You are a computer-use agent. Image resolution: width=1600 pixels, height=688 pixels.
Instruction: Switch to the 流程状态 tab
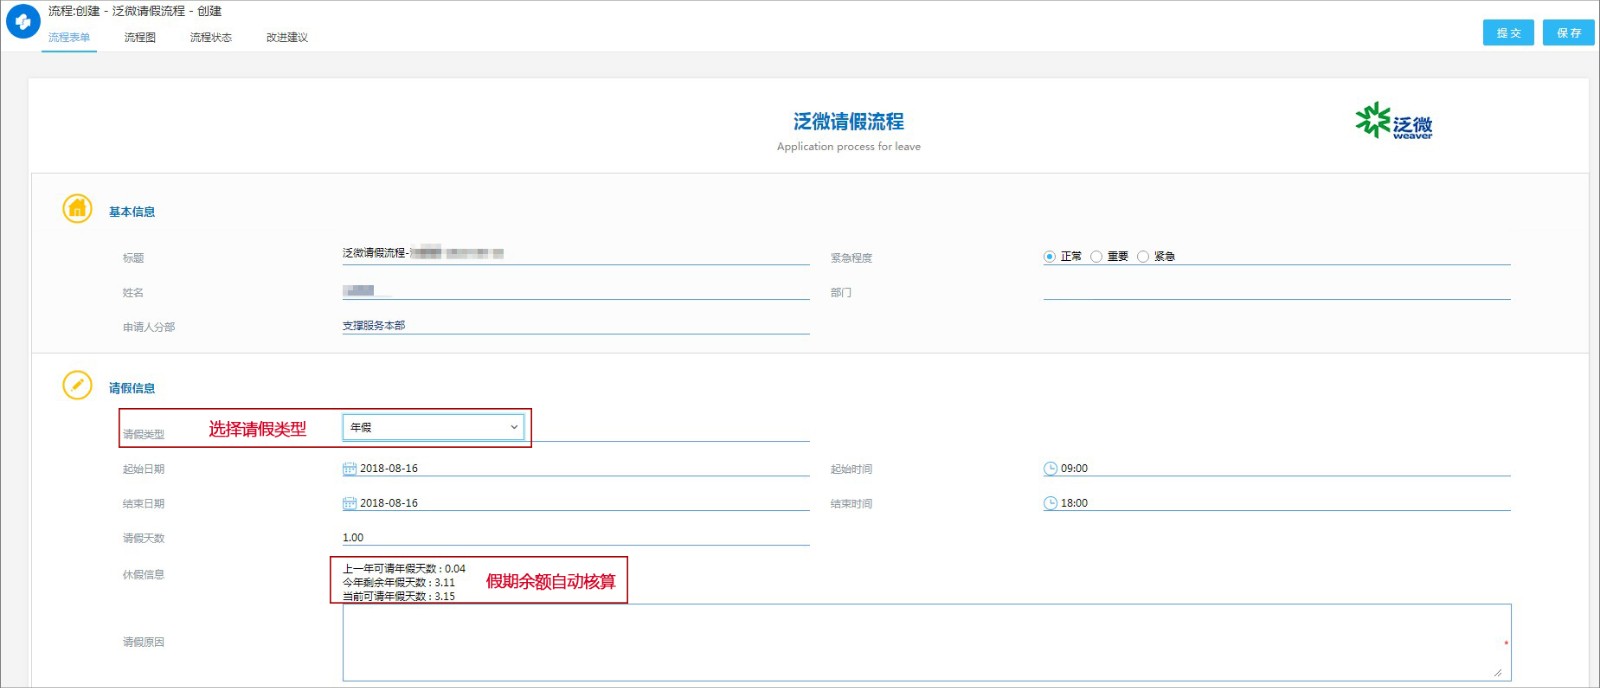click(x=211, y=37)
